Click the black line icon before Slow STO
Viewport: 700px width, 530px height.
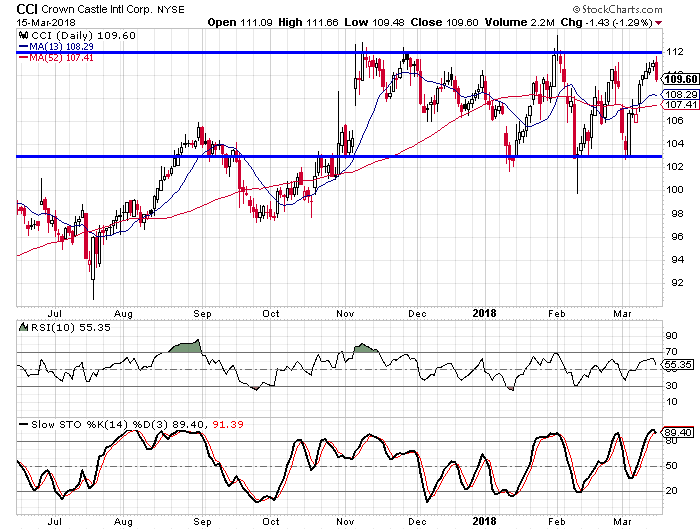[24, 424]
